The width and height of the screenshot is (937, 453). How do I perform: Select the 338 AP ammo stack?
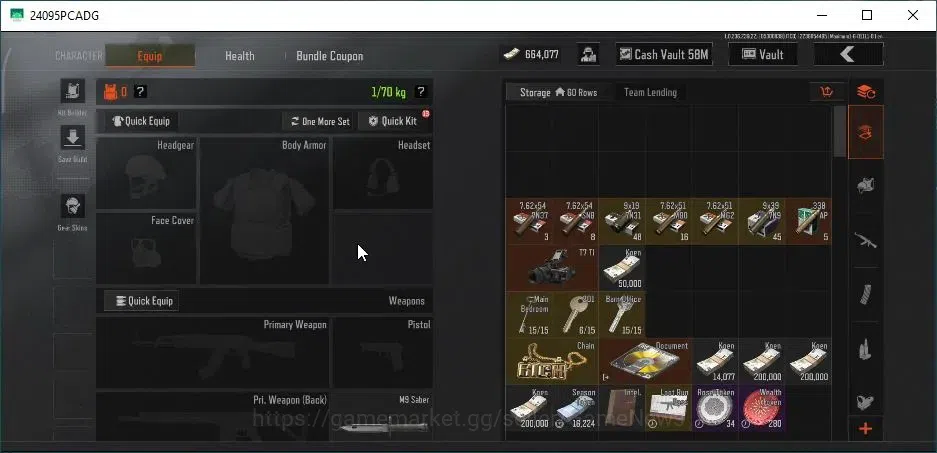coord(808,221)
